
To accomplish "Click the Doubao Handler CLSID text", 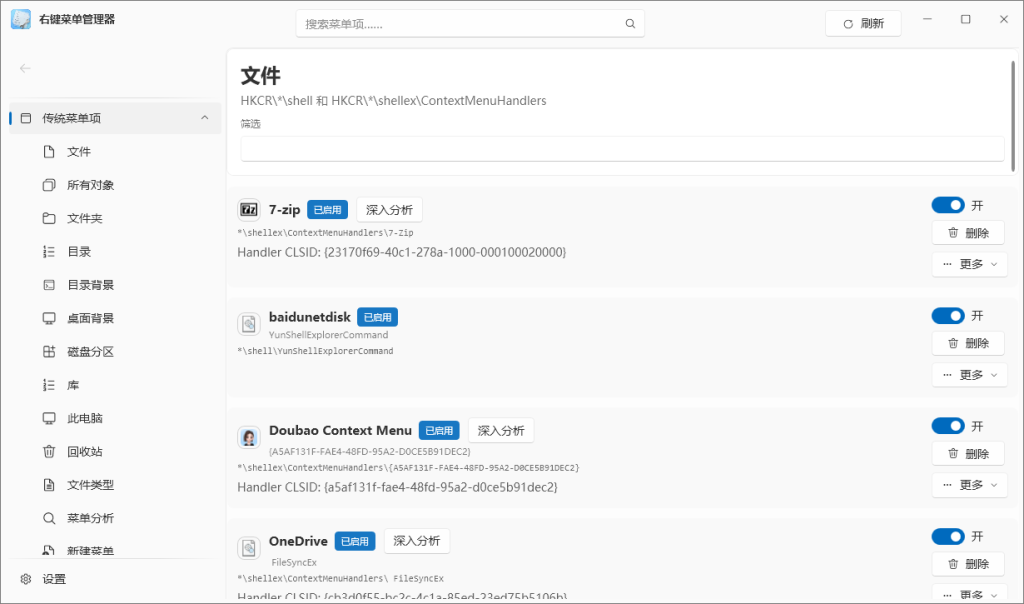I will (x=397, y=487).
